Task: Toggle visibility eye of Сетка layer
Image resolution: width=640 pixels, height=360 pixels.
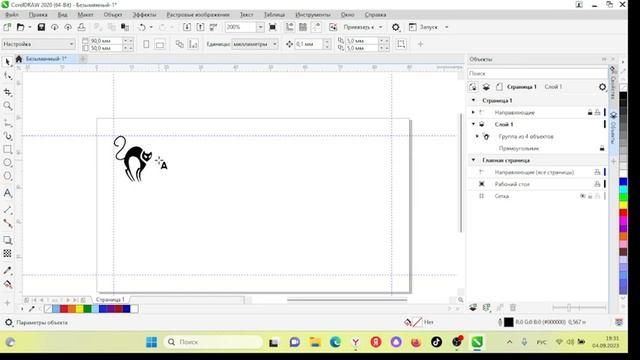Action: coord(583,196)
